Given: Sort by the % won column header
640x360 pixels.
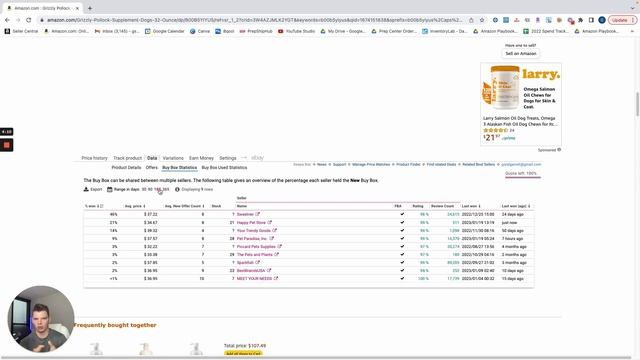Looking at the screenshot, I should coord(94,206).
